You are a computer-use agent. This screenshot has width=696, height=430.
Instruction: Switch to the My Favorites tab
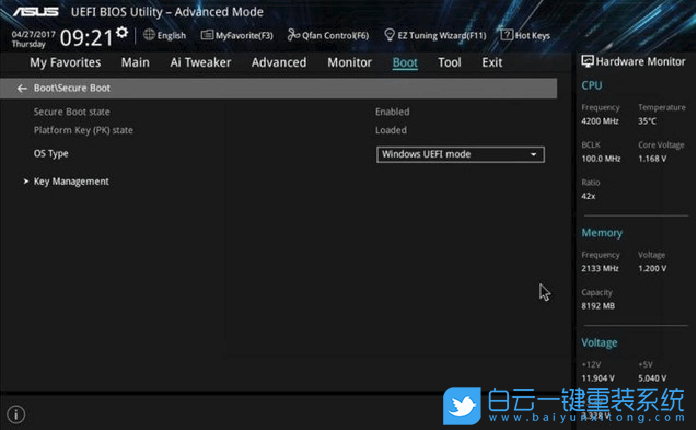tap(65, 62)
